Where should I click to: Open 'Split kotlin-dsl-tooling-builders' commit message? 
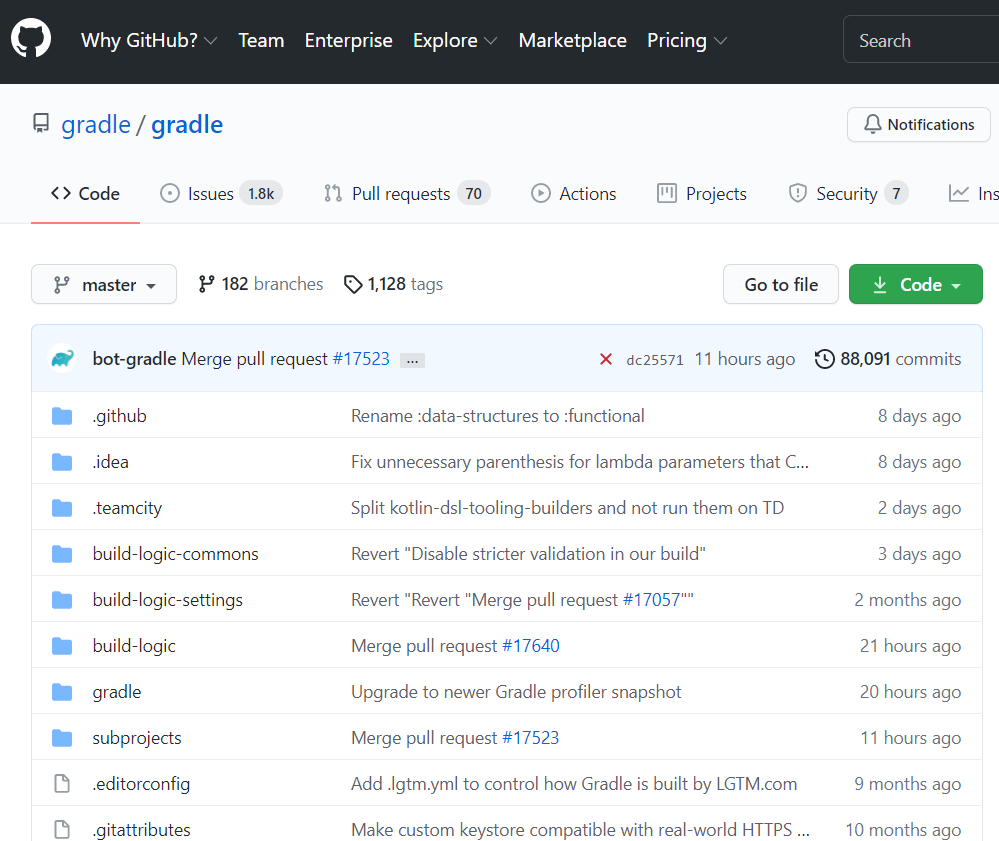point(567,508)
